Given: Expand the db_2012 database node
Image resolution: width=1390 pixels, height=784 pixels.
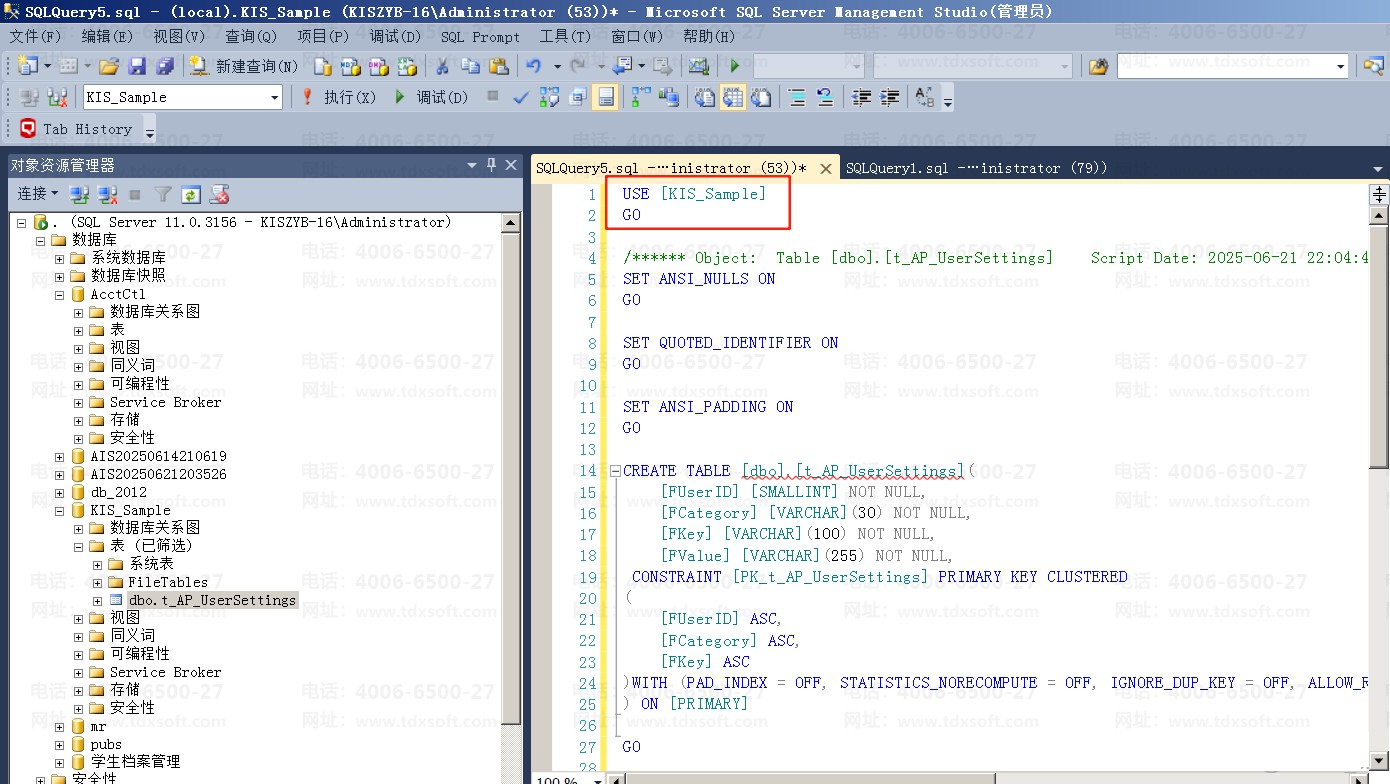Looking at the screenshot, I should click(60, 492).
